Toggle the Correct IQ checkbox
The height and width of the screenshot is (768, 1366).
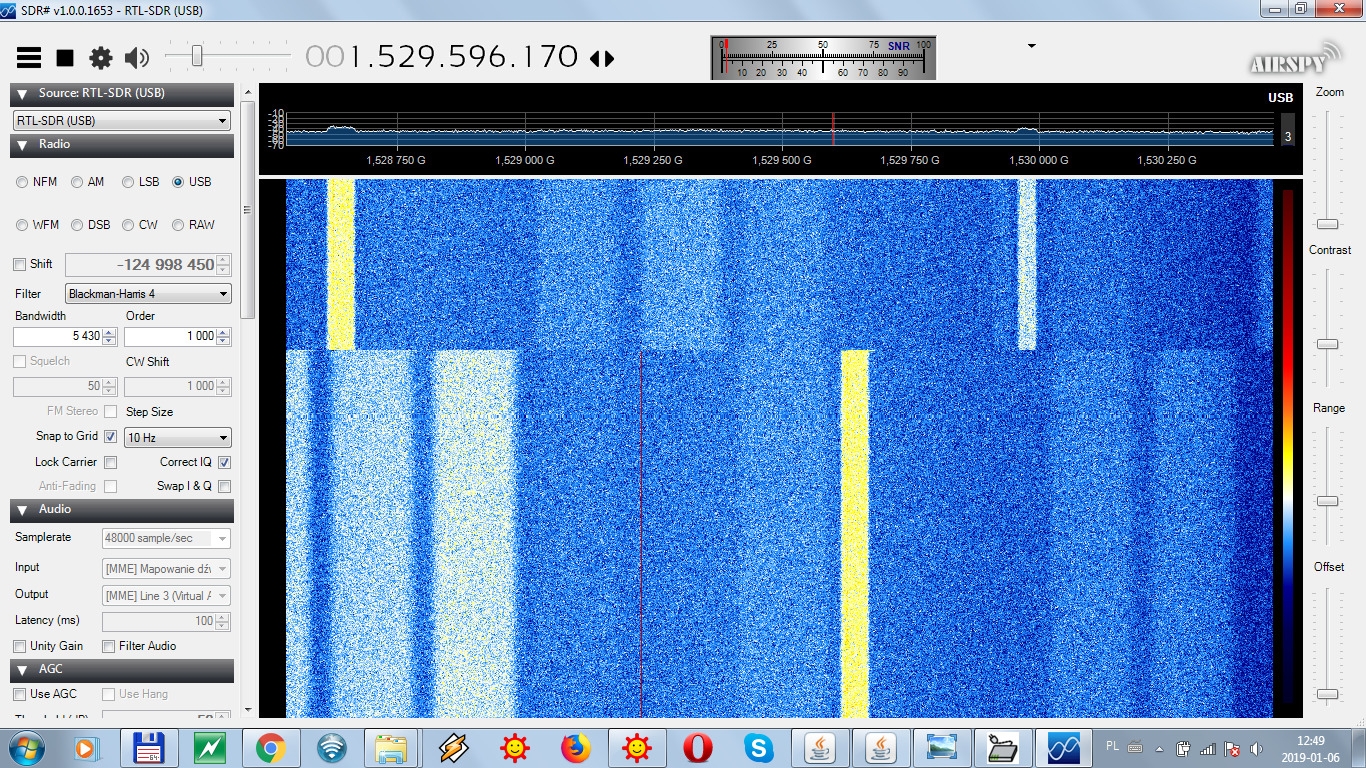tap(224, 462)
